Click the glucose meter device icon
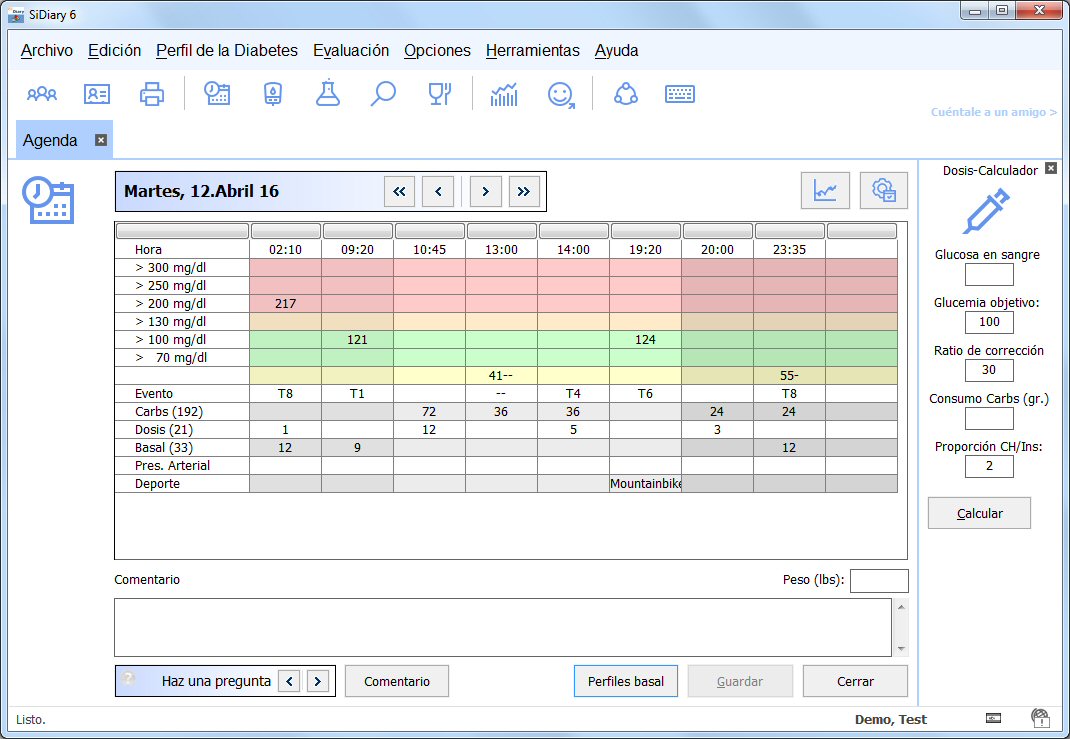Screen dimensions: 1070x739 click(272, 94)
